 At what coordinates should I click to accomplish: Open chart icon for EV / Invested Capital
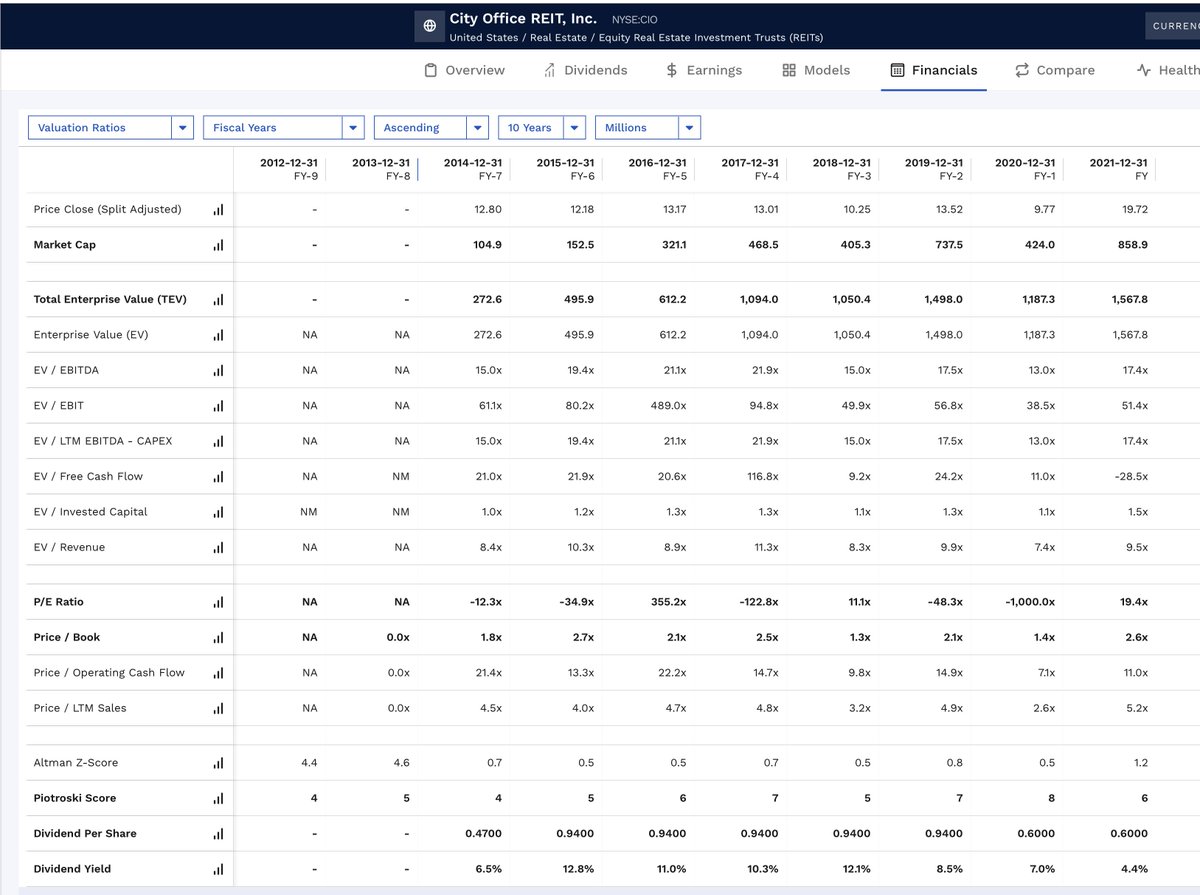(218, 512)
